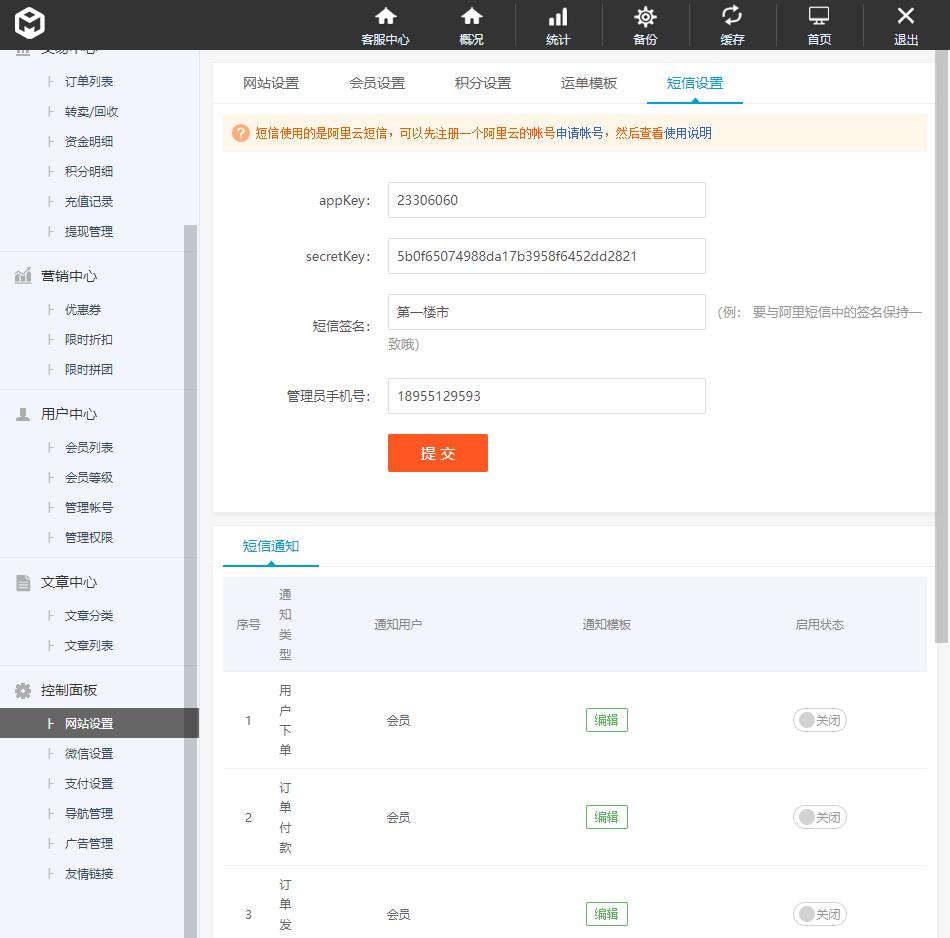Open the 客服中心 (customer service) icon
Viewport: 950px width, 938px height.
[x=386, y=25]
